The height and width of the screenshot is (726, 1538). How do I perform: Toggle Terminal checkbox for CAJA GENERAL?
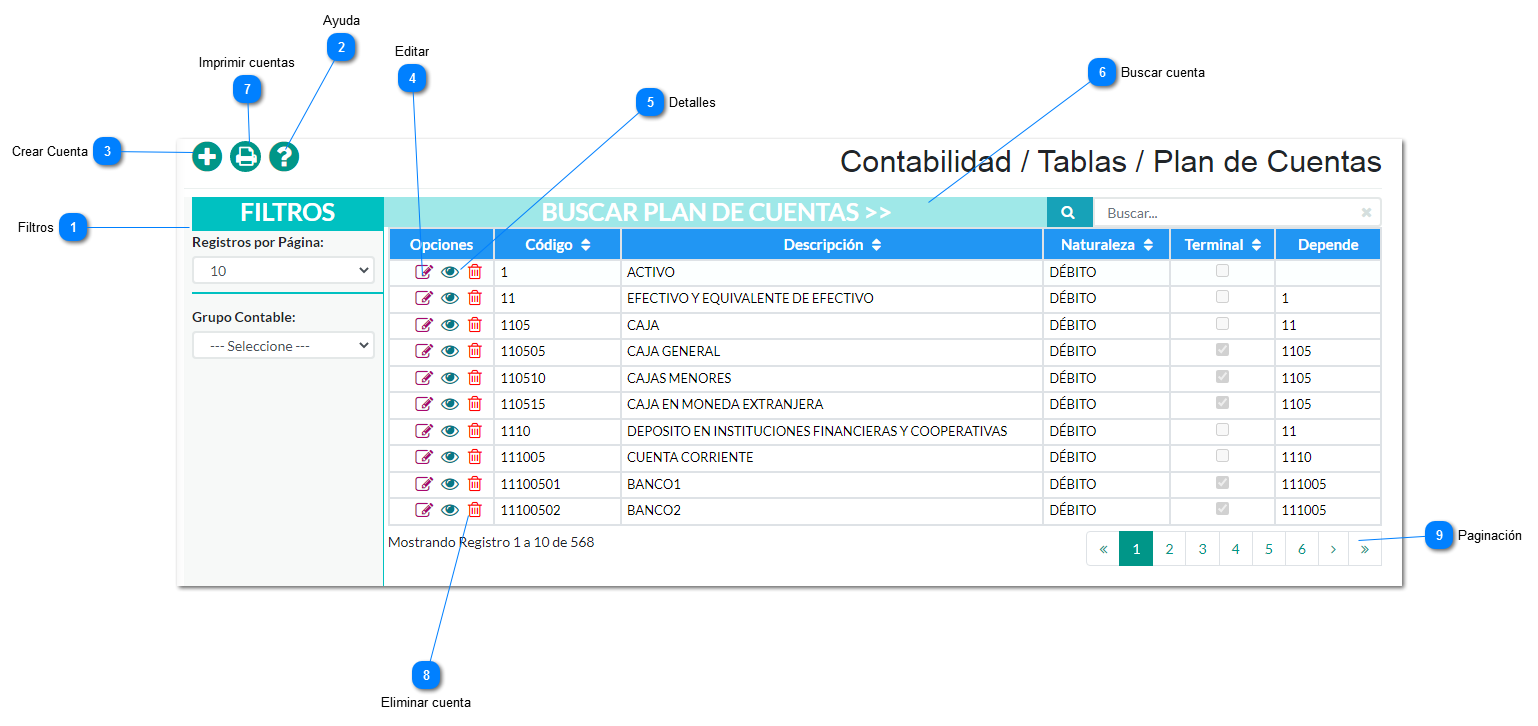[x=1222, y=350]
